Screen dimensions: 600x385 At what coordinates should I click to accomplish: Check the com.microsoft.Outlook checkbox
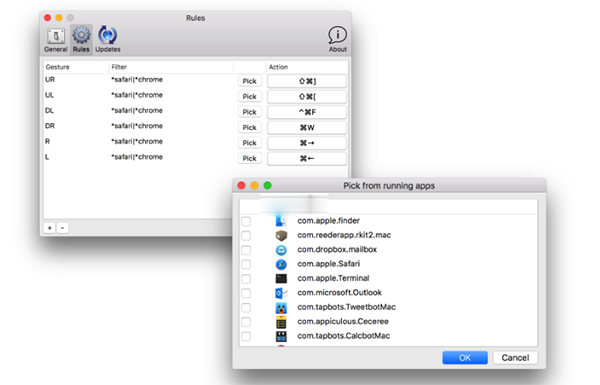pos(246,294)
